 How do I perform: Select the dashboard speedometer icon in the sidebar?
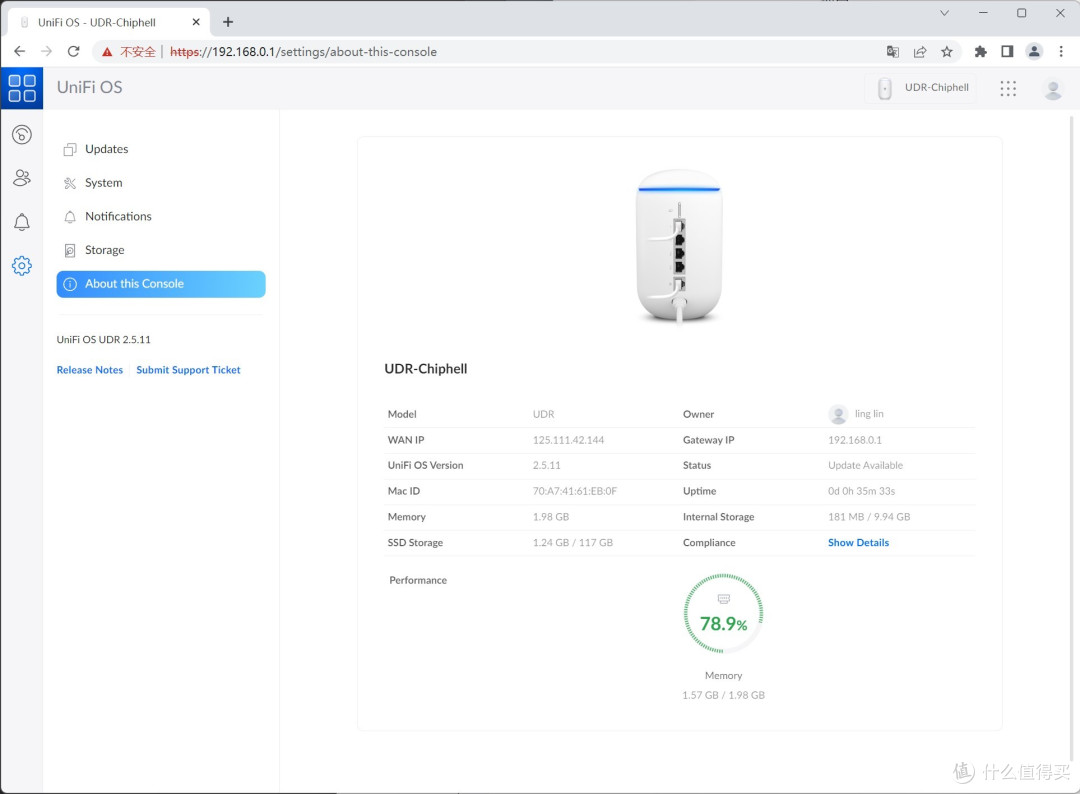coord(22,134)
